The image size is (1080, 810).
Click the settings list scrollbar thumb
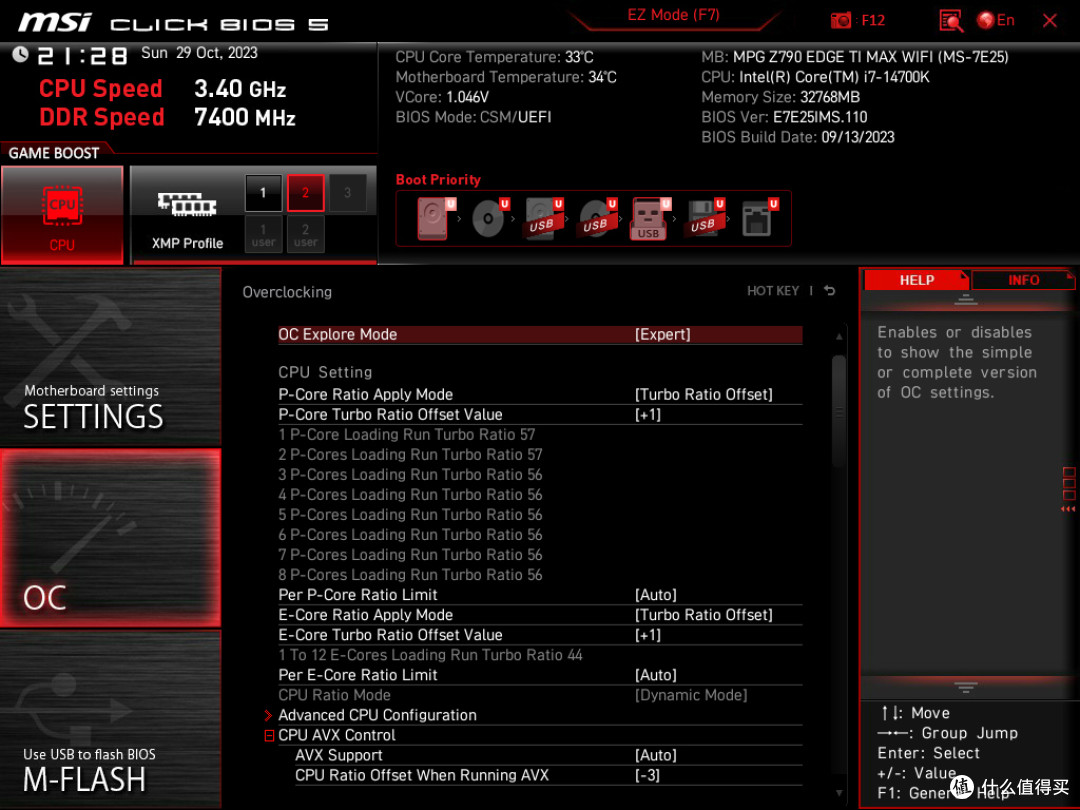click(839, 411)
